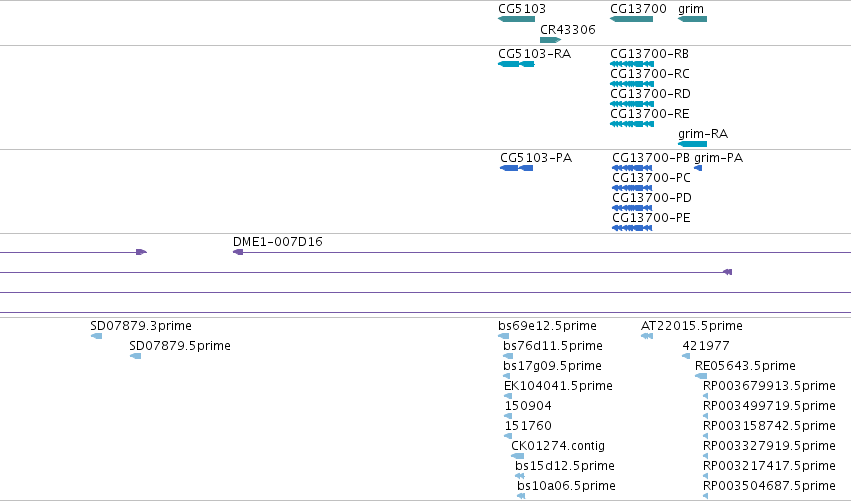
Task: Select the RP003679913.5prime marker
Action: pos(706,396)
